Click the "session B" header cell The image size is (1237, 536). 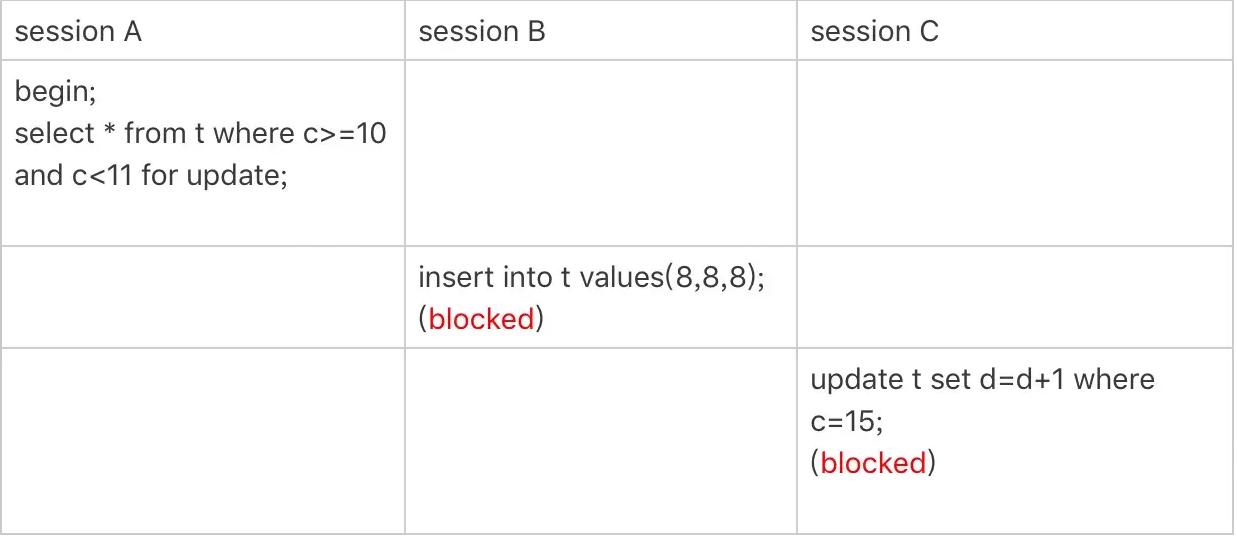click(x=482, y=32)
